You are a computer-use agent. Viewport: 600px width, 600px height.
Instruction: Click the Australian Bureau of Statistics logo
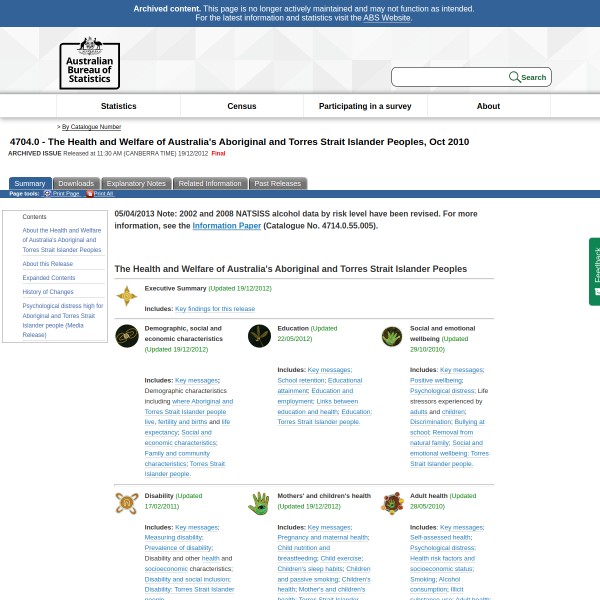[89, 63]
